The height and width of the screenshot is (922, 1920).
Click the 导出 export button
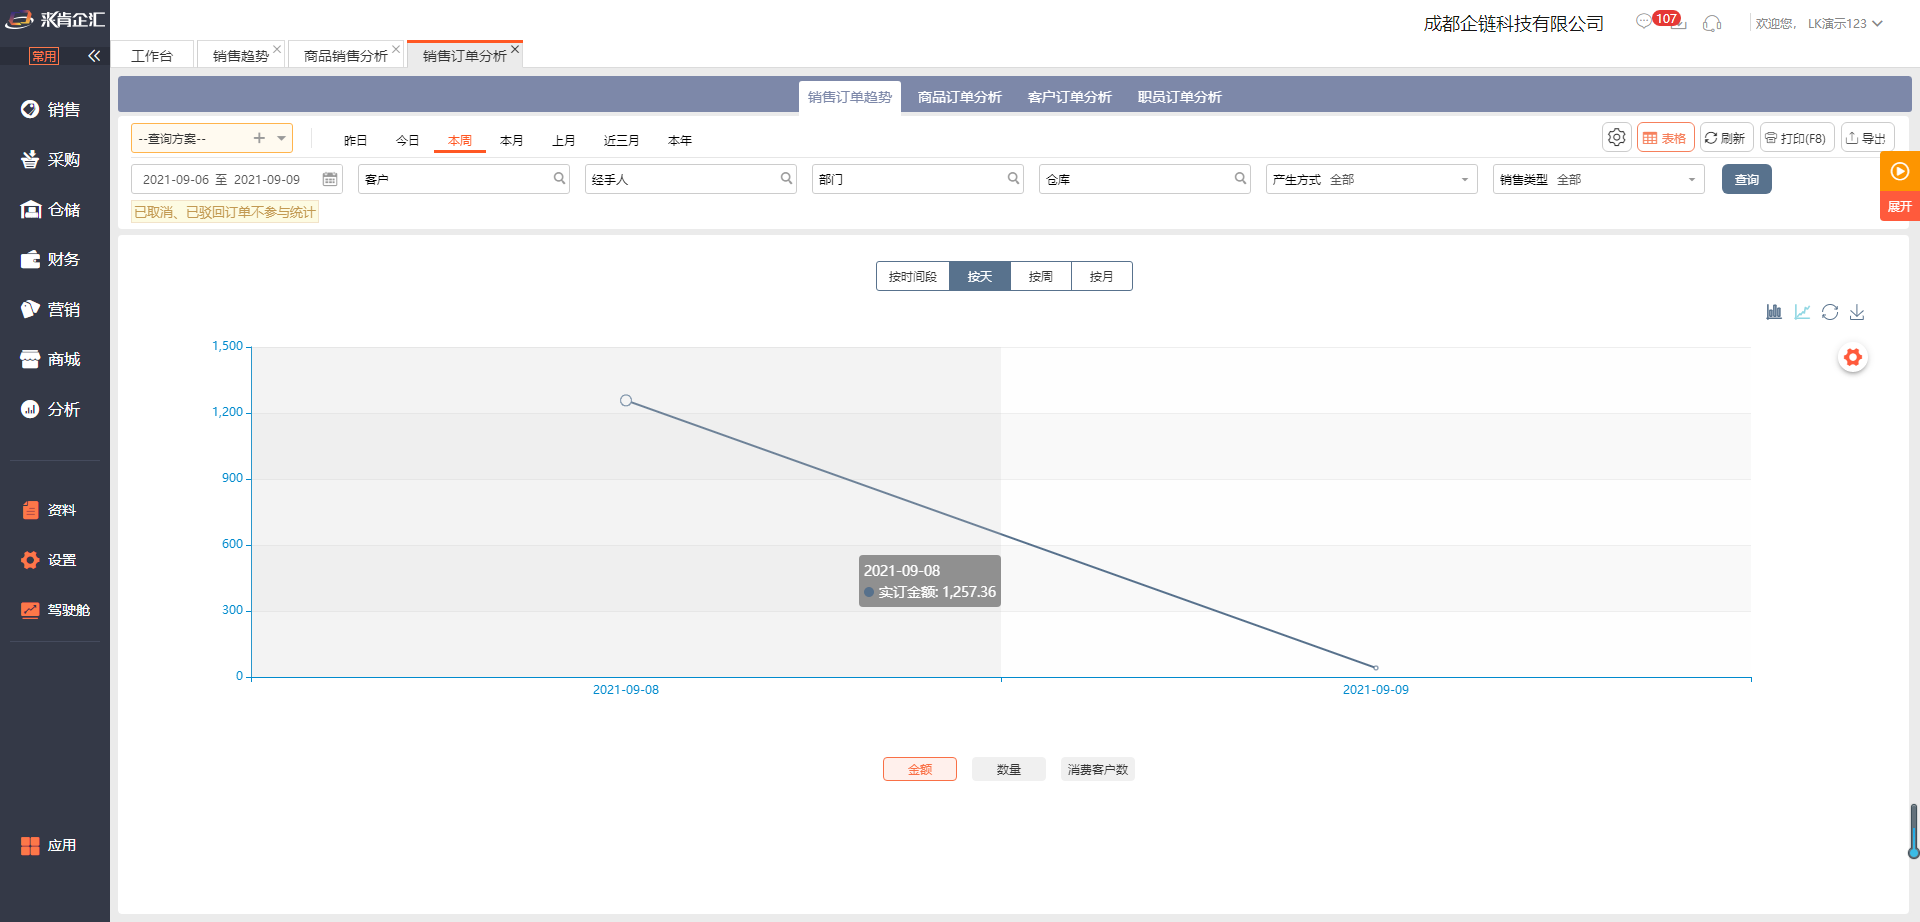pyautogui.click(x=1866, y=138)
